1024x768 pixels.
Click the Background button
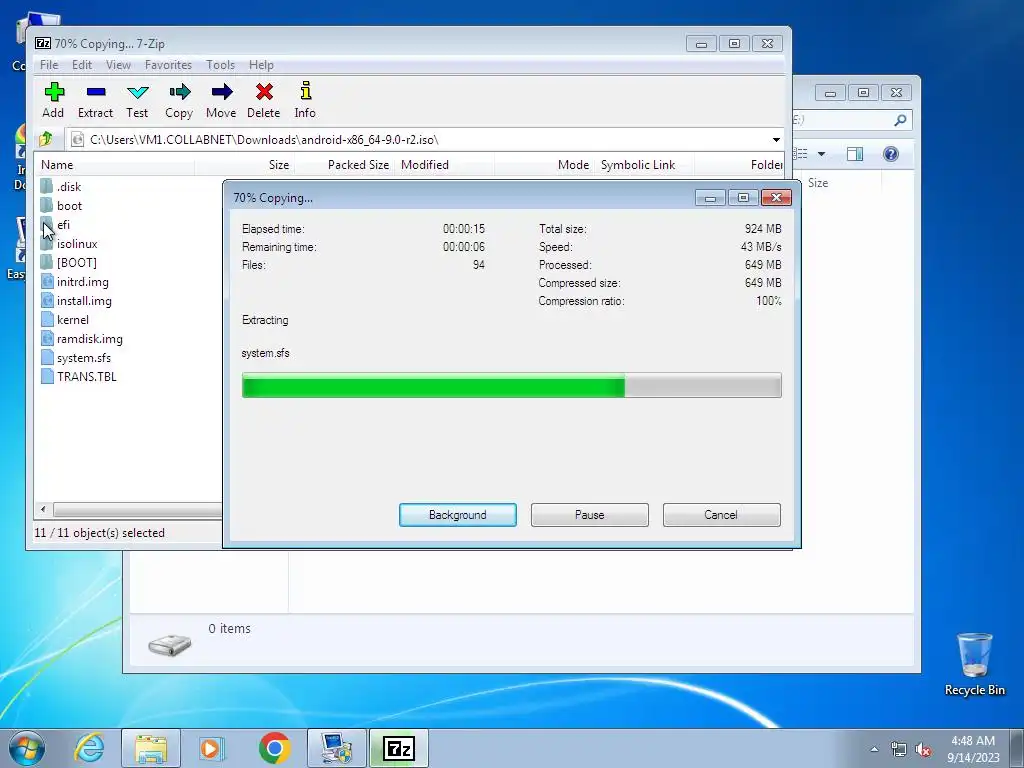[458, 515]
